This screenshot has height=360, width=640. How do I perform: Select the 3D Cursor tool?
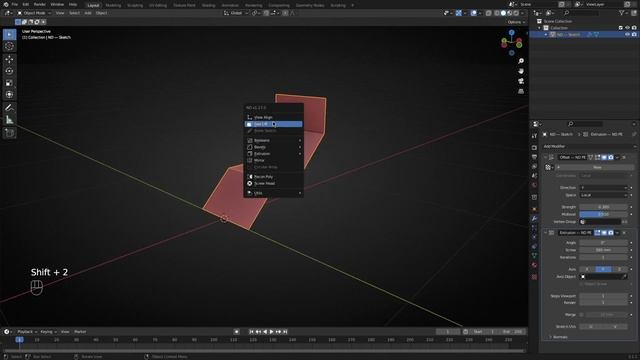click(x=9, y=46)
